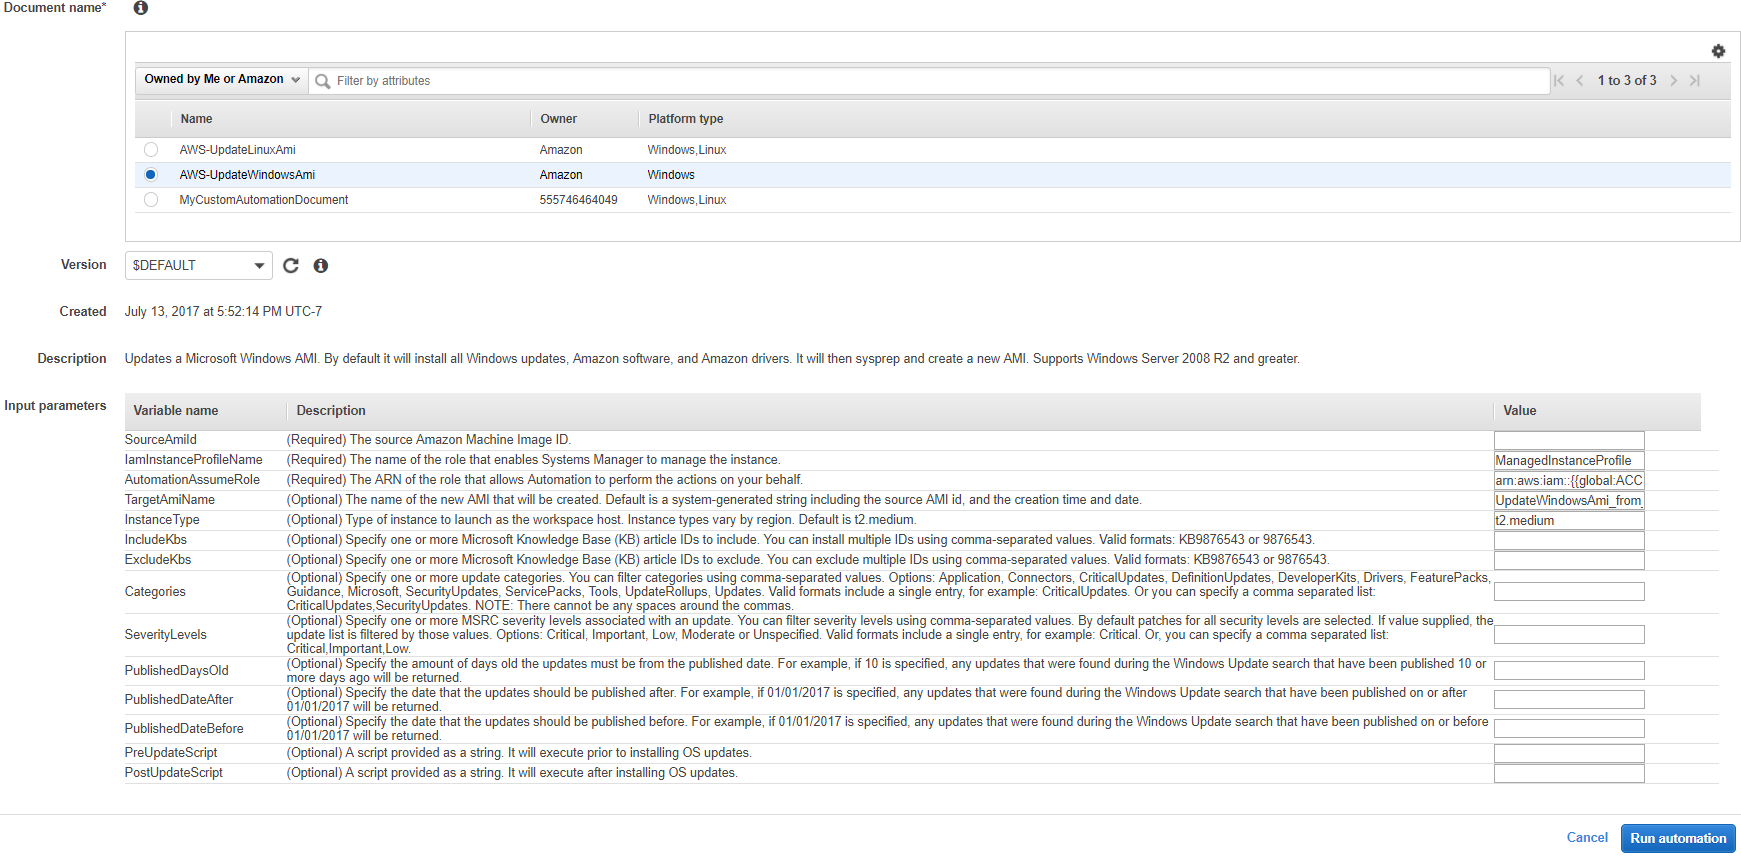
Task: Click the Filter by attributes search field
Action: (x=930, y=81)
